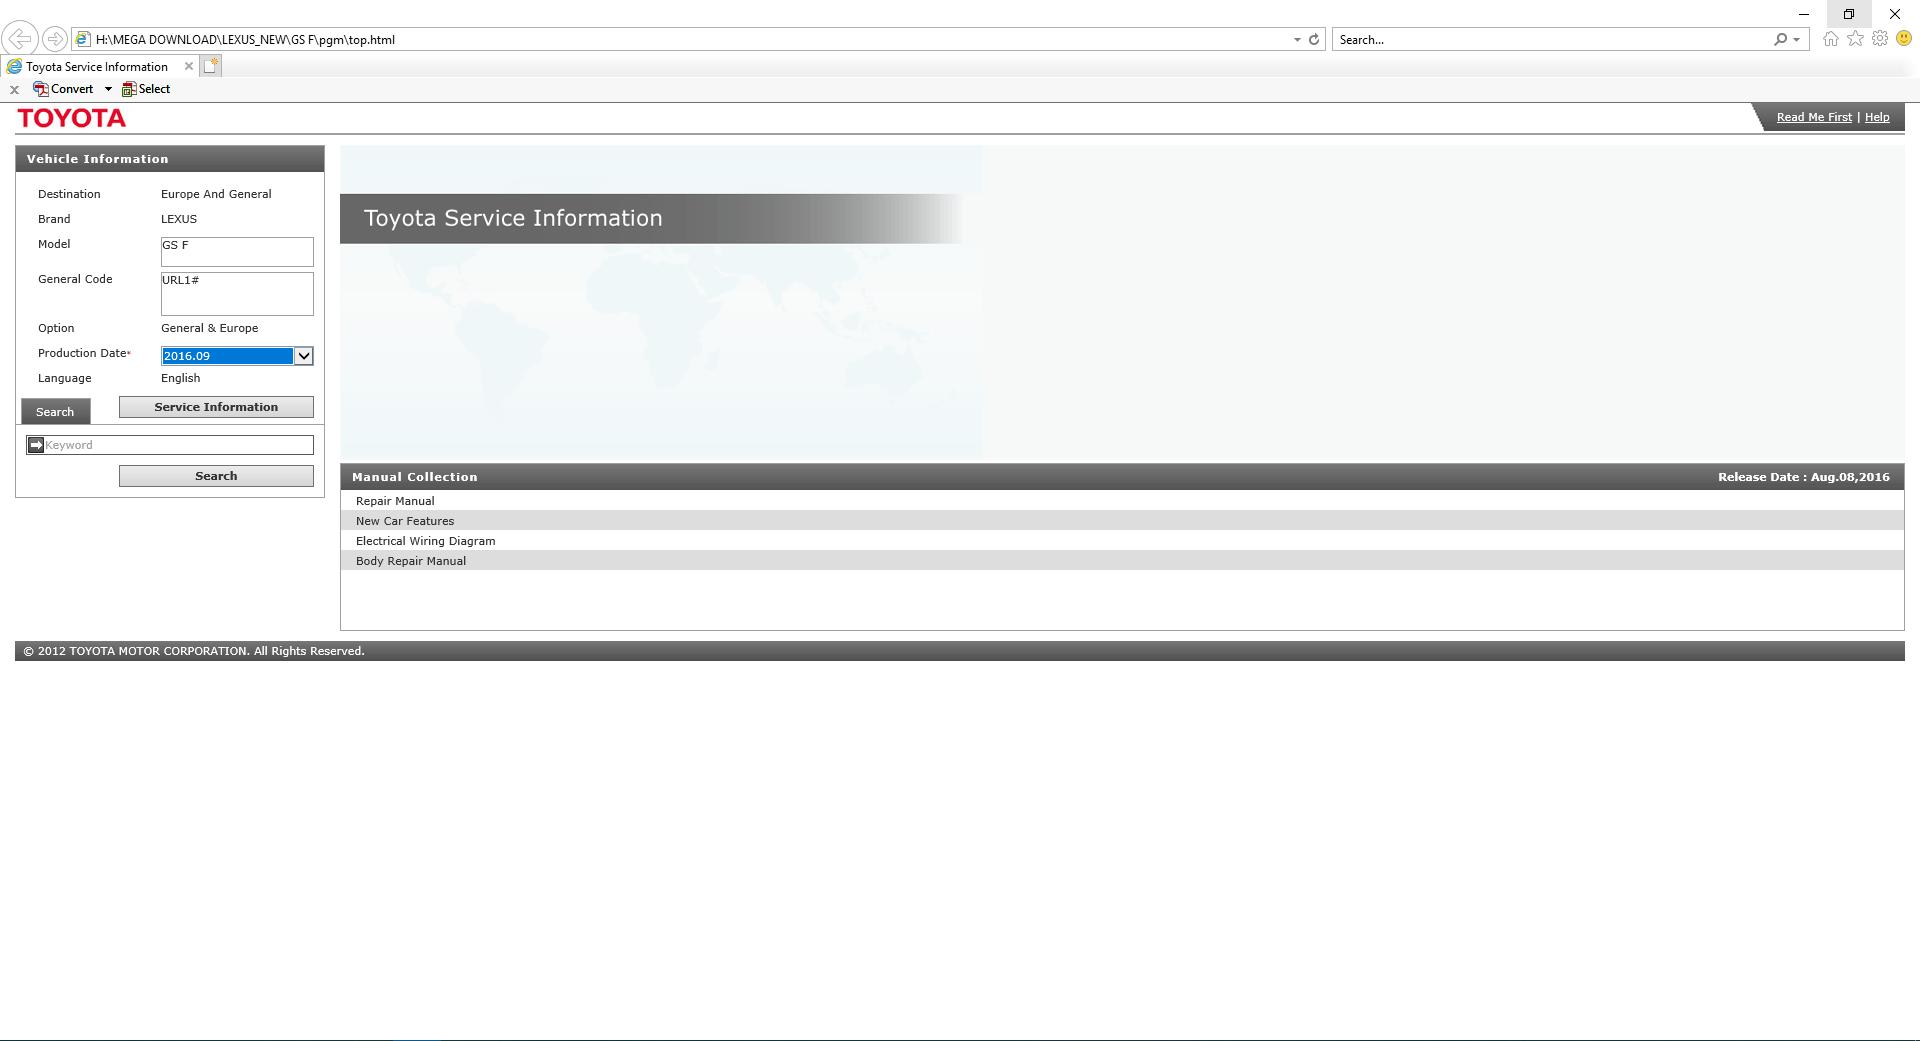Screen dimensions: 1920x1041
Task: Close the browser window
Action: pos(1895,14)
